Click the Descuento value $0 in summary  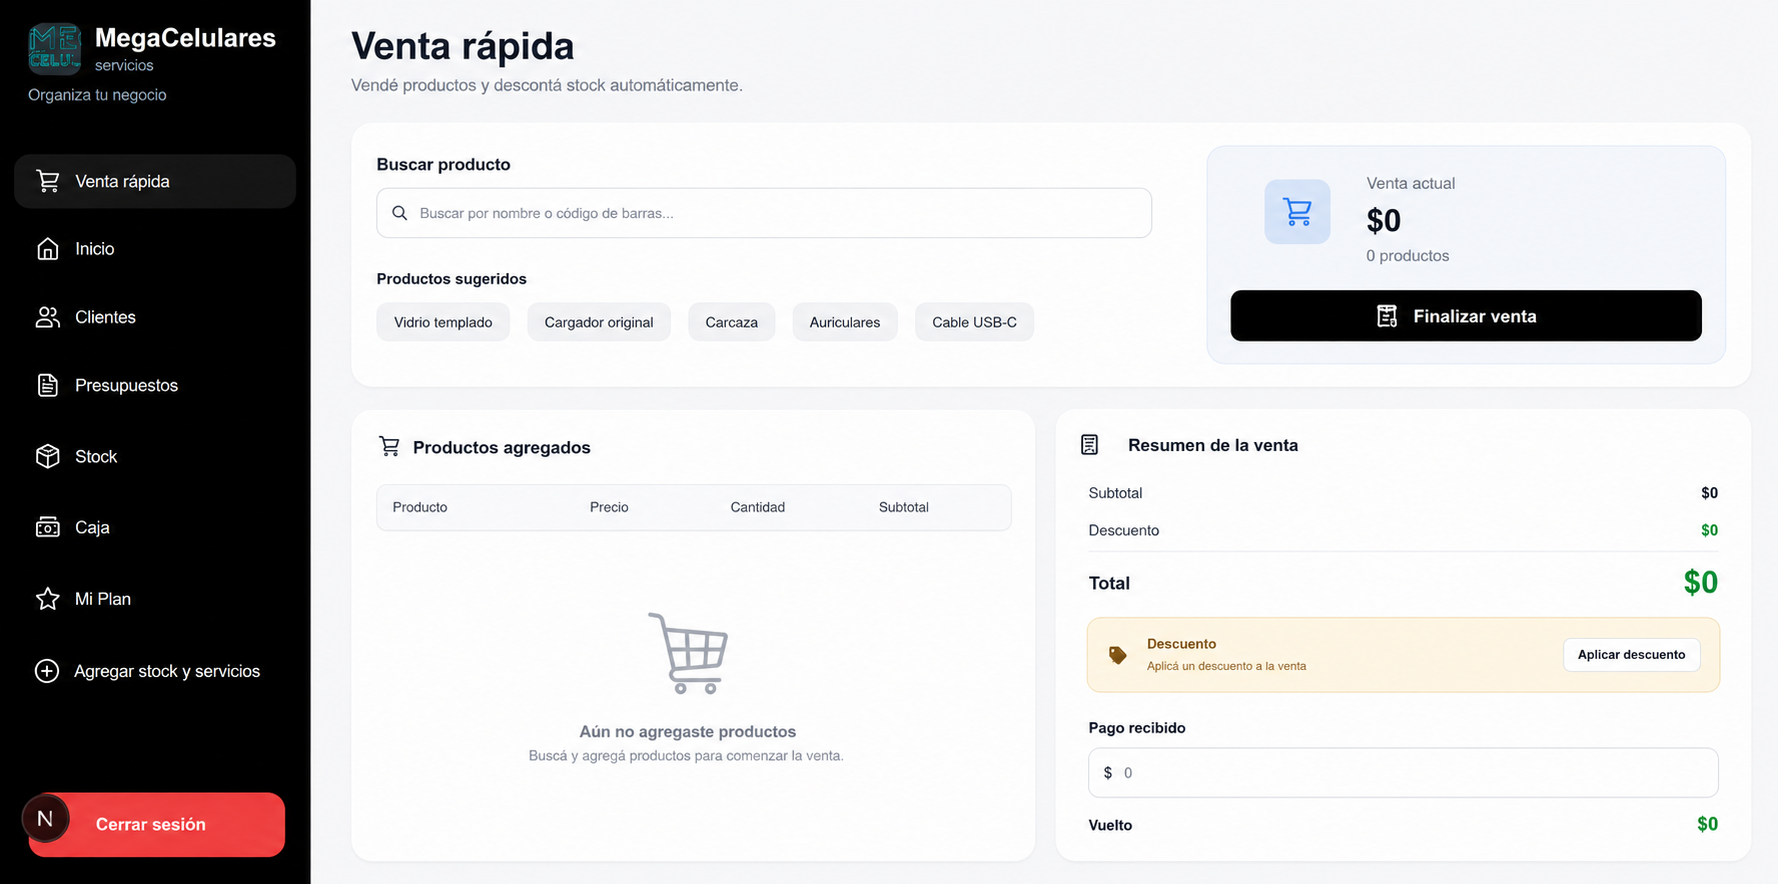(x=1710, y=530)
